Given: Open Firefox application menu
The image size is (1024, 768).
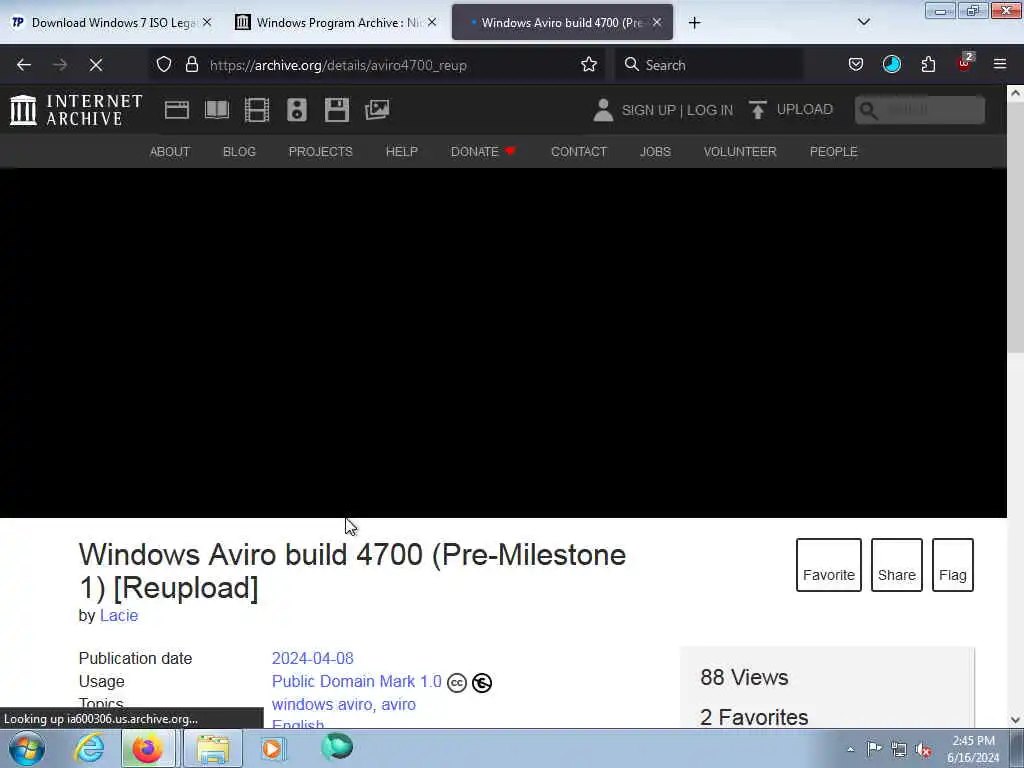Looking at the screenshot, I should (999, 65).
